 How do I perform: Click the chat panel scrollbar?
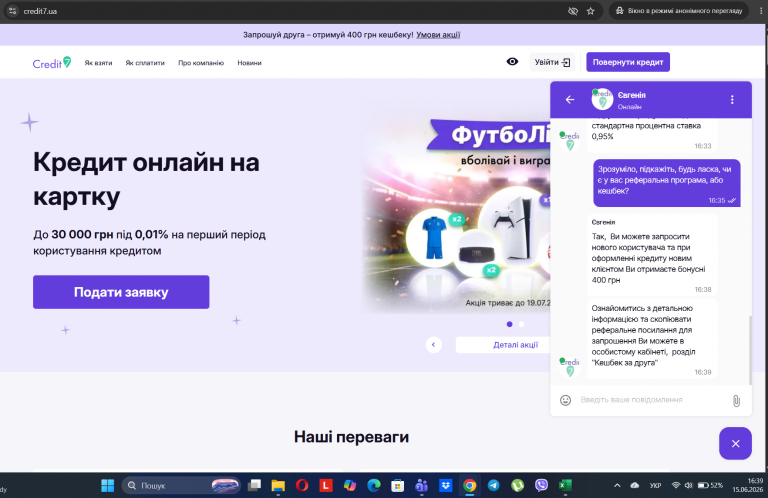pyautogui.click(x=750, y=350)
